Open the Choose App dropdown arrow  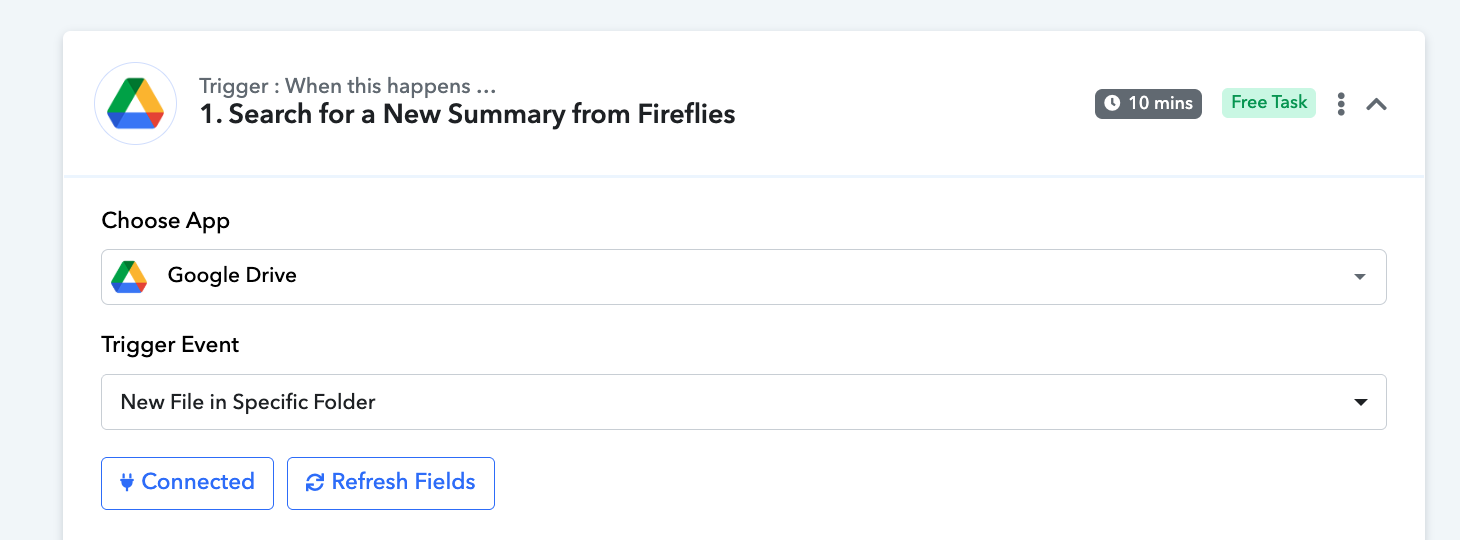tap(1360, 277)
